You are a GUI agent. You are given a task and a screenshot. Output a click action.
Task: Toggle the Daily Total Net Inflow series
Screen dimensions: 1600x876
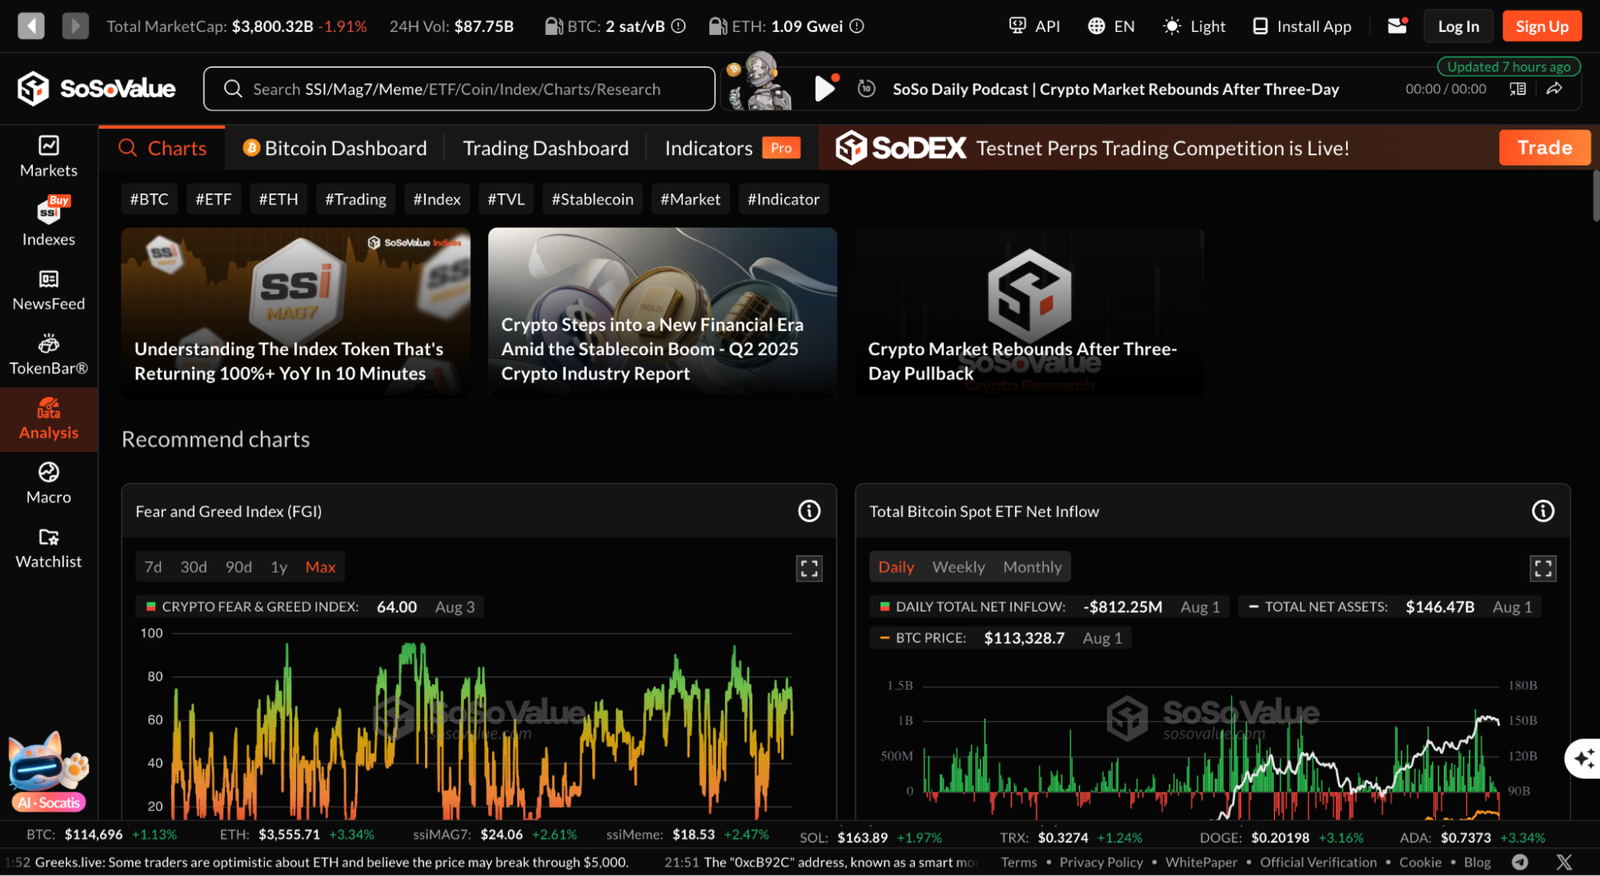1049,607
